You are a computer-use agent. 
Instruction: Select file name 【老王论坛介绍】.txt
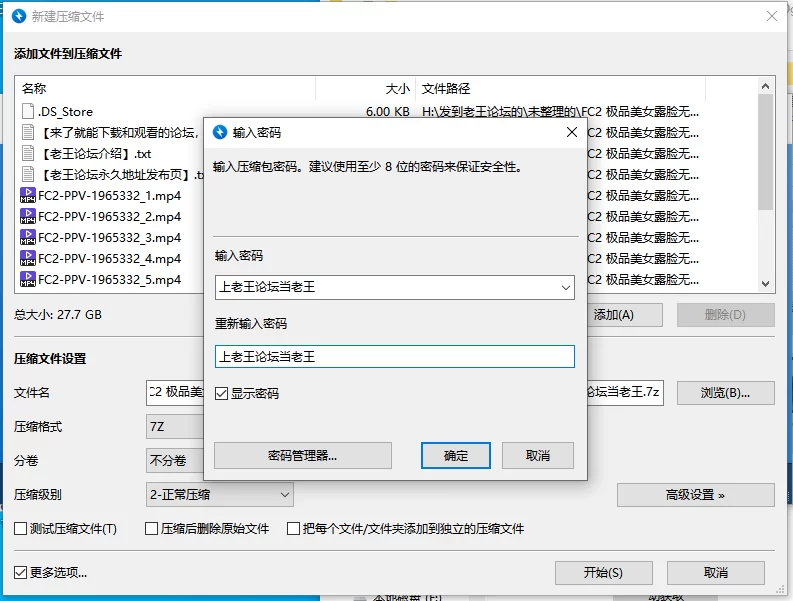[95, 154]
